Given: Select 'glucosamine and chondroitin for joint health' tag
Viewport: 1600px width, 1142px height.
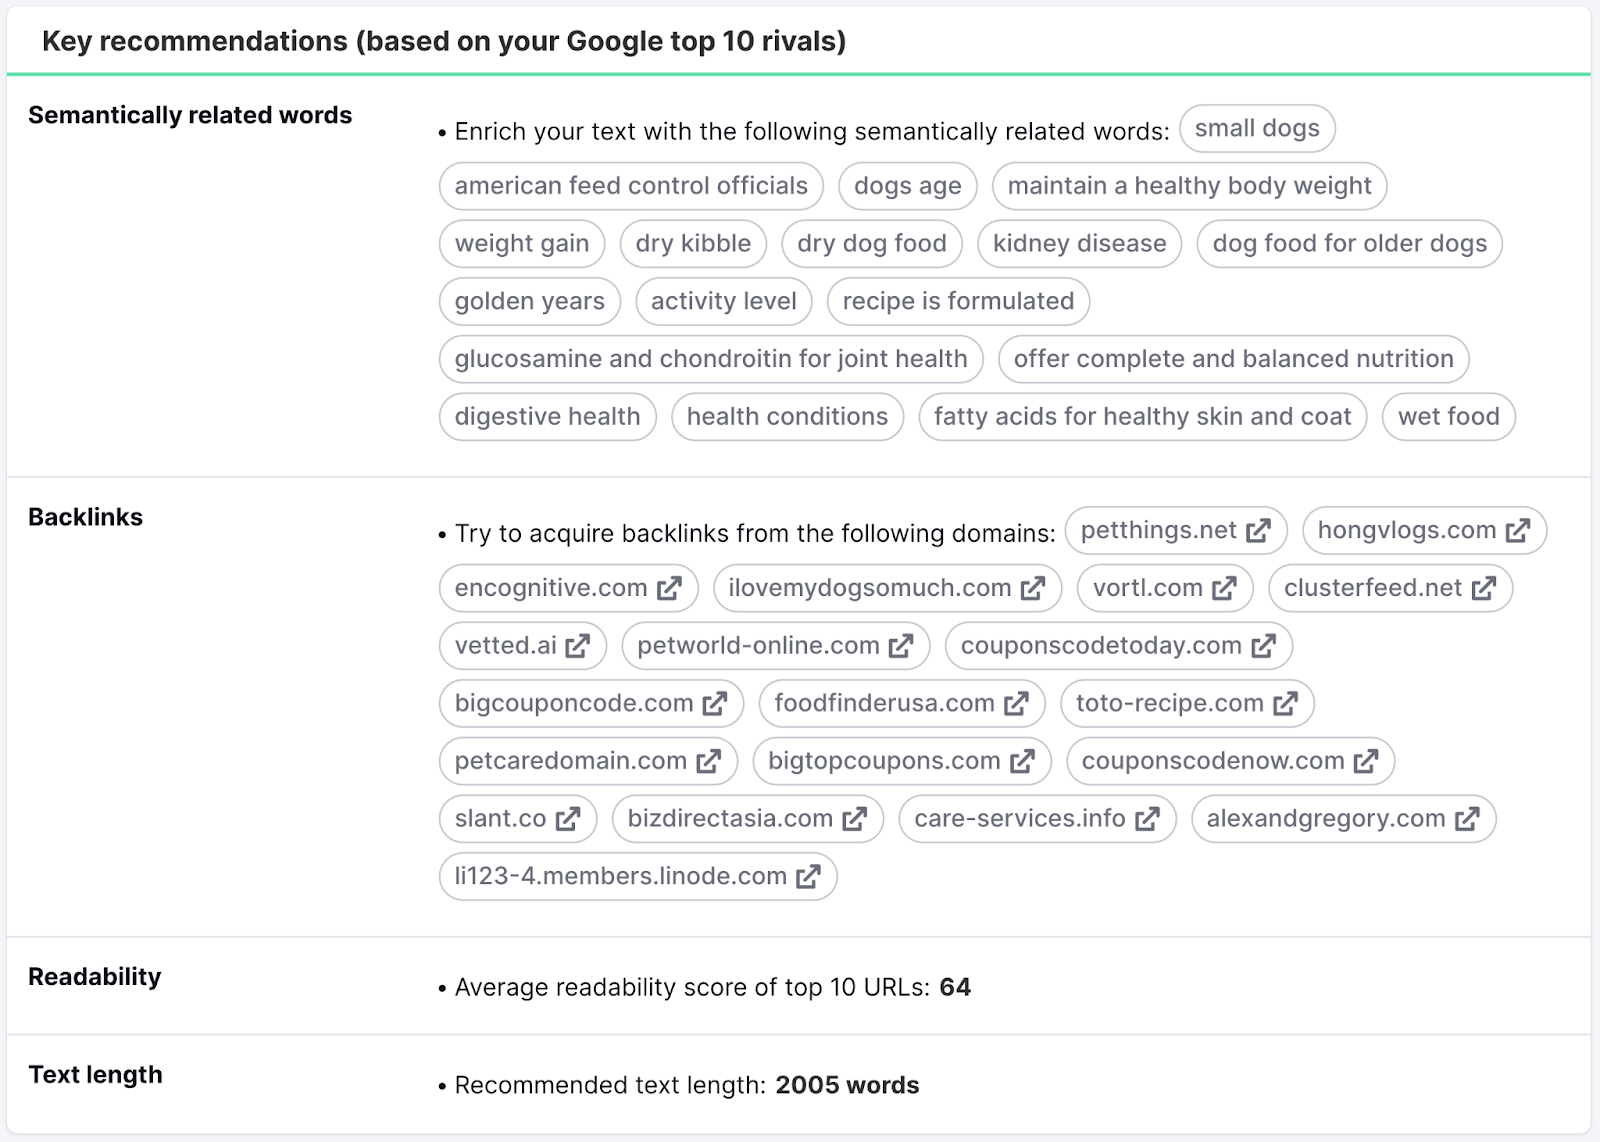Looking at the screenshot, I should pyautogui.click(x=711, y=359).
